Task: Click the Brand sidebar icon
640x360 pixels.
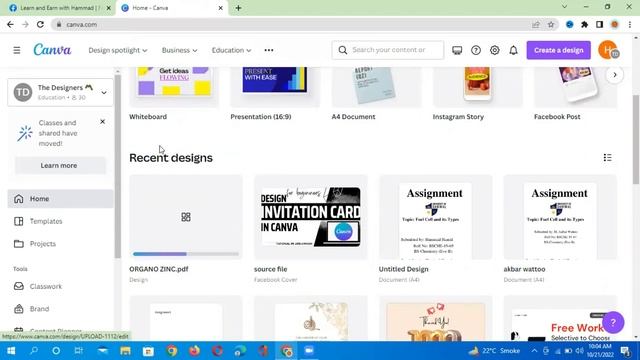Action: (19, 309)
